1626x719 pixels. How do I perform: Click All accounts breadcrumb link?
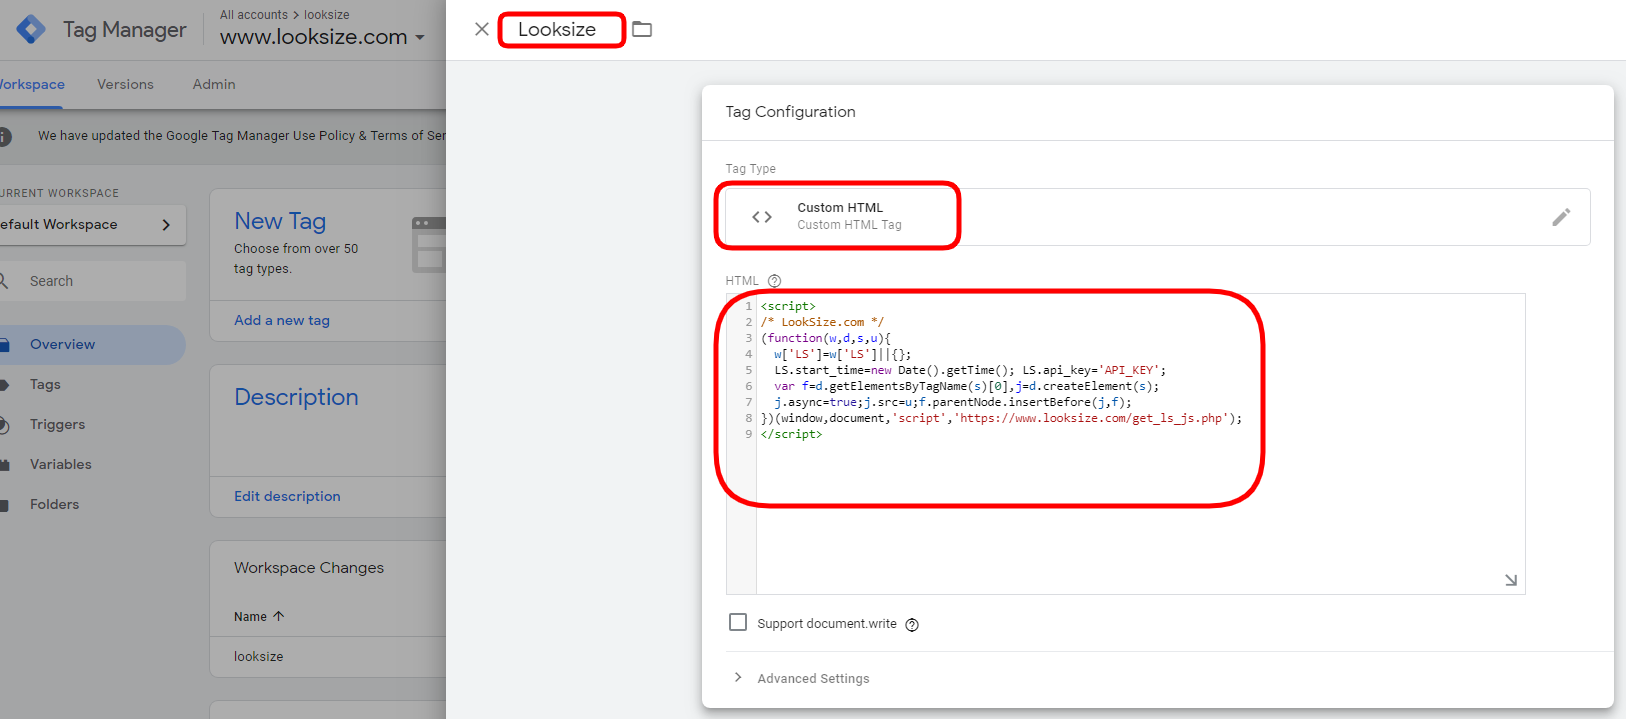click(x=254, y=15)
